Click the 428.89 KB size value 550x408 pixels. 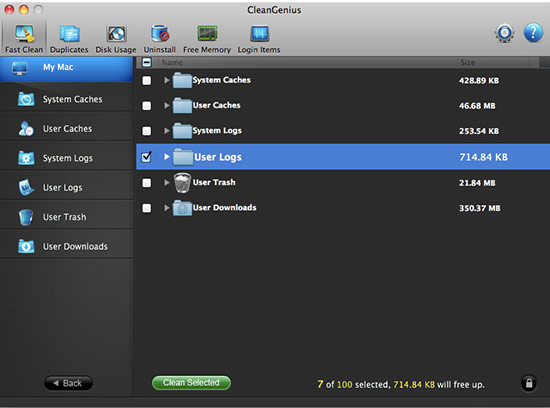coord(479,81)
